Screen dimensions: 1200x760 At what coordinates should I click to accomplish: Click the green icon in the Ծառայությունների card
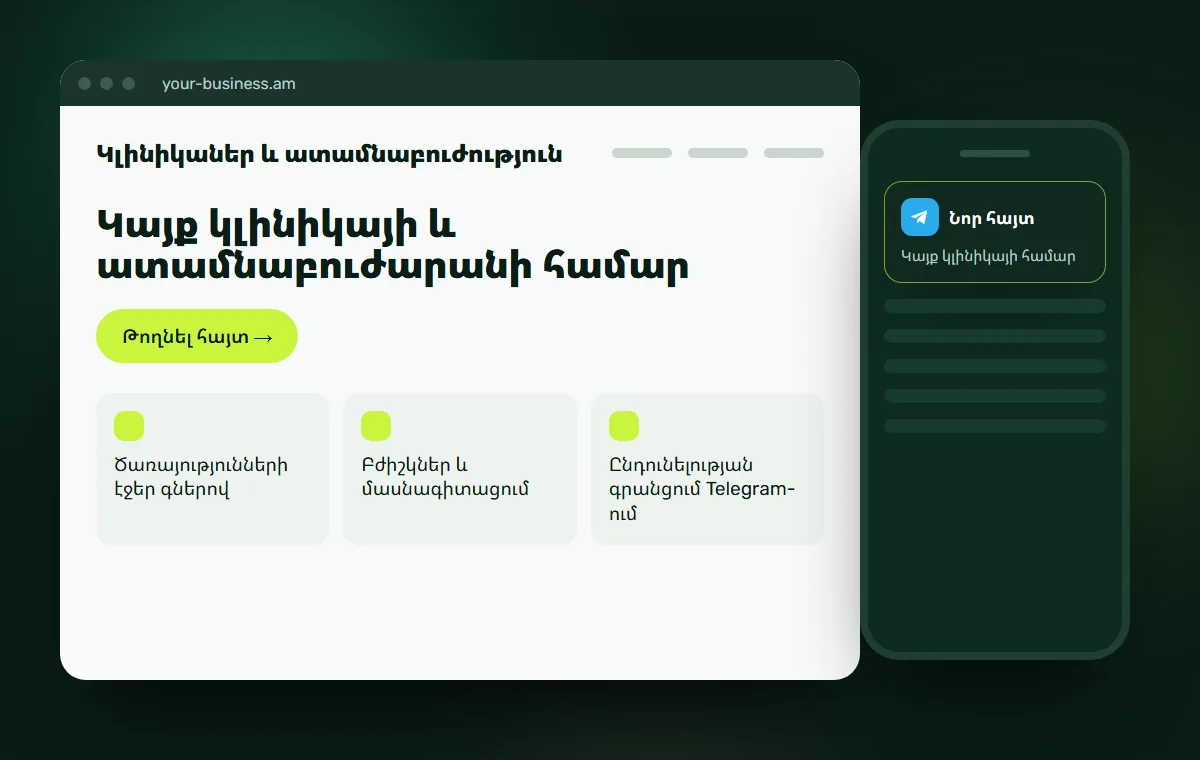pyautogui.click(x=129, y=426)
